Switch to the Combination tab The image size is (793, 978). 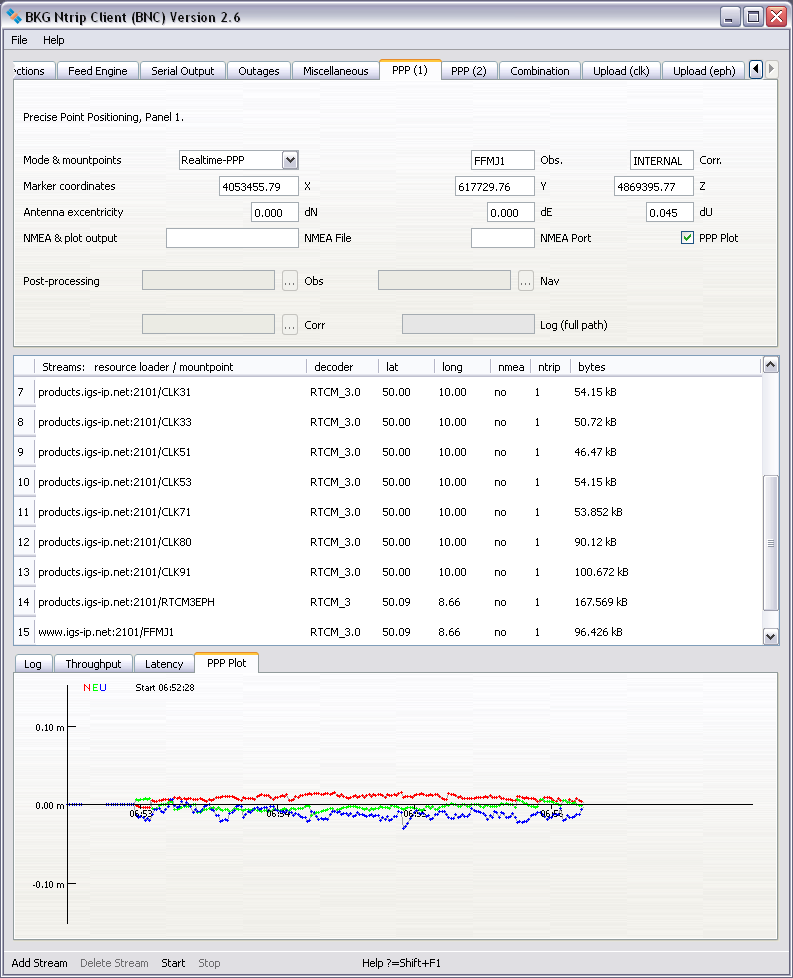coord(539,71)
